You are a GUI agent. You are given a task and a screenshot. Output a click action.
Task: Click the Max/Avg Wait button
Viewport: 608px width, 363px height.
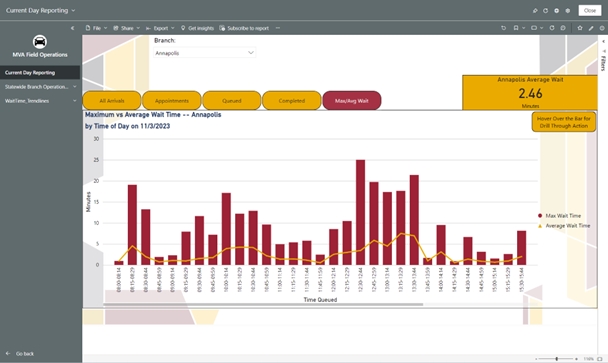352,100
